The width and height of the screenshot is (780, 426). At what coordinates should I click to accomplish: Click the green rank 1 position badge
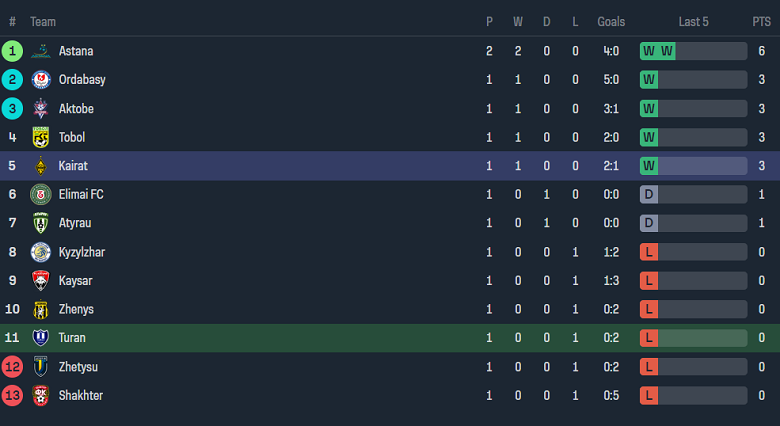pos(13,51)
